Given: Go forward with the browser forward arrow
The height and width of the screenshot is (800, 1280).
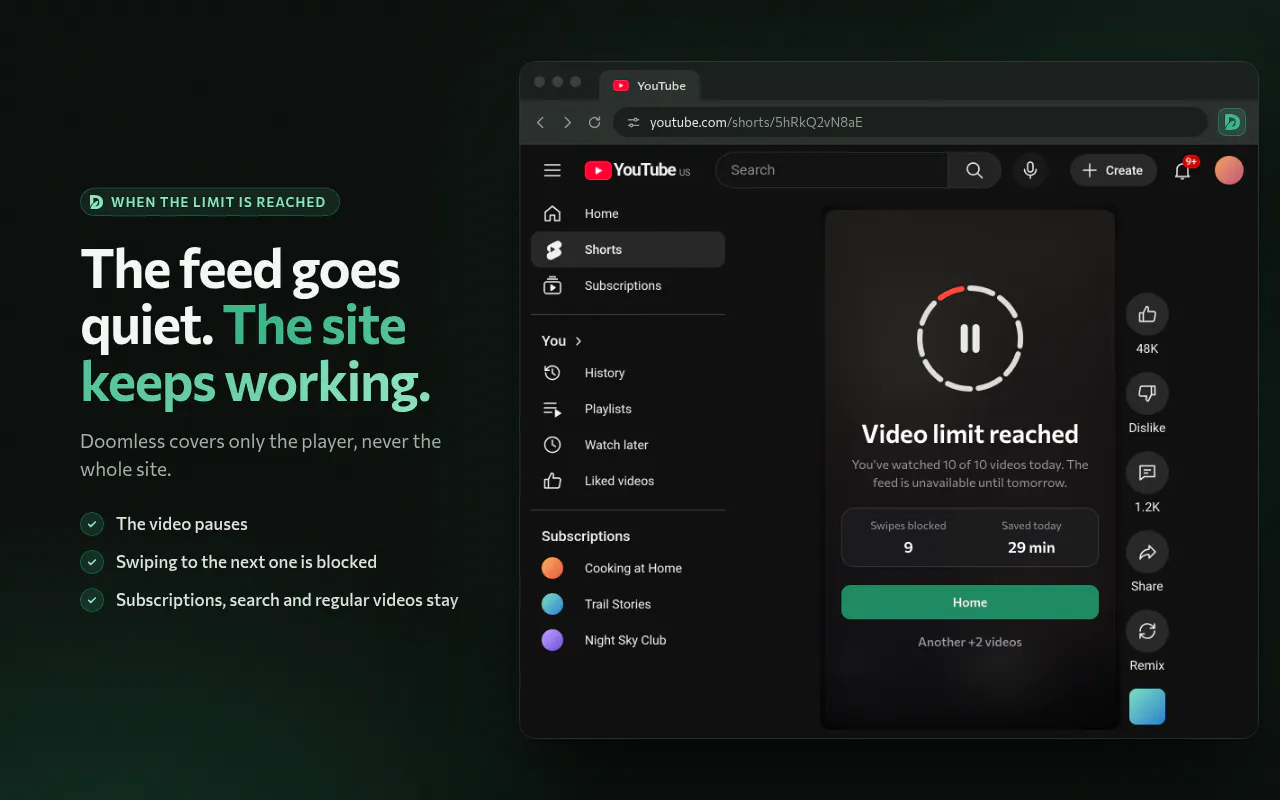Looking at the screenshot, I should point(567,122).
